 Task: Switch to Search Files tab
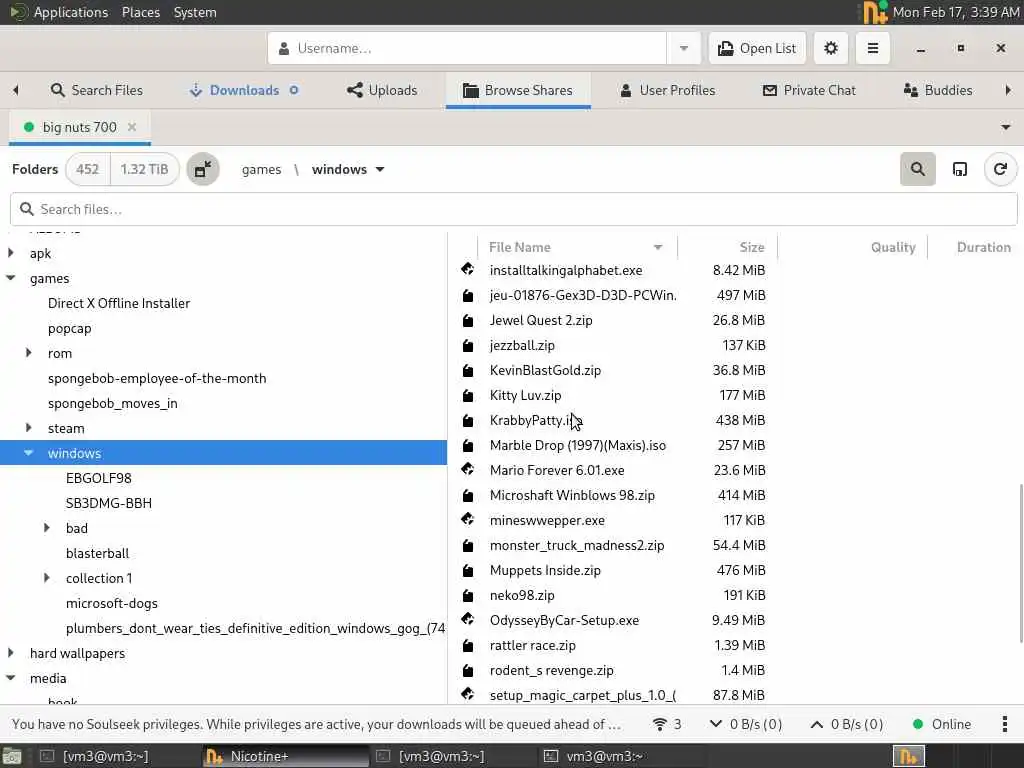point(97,90)
